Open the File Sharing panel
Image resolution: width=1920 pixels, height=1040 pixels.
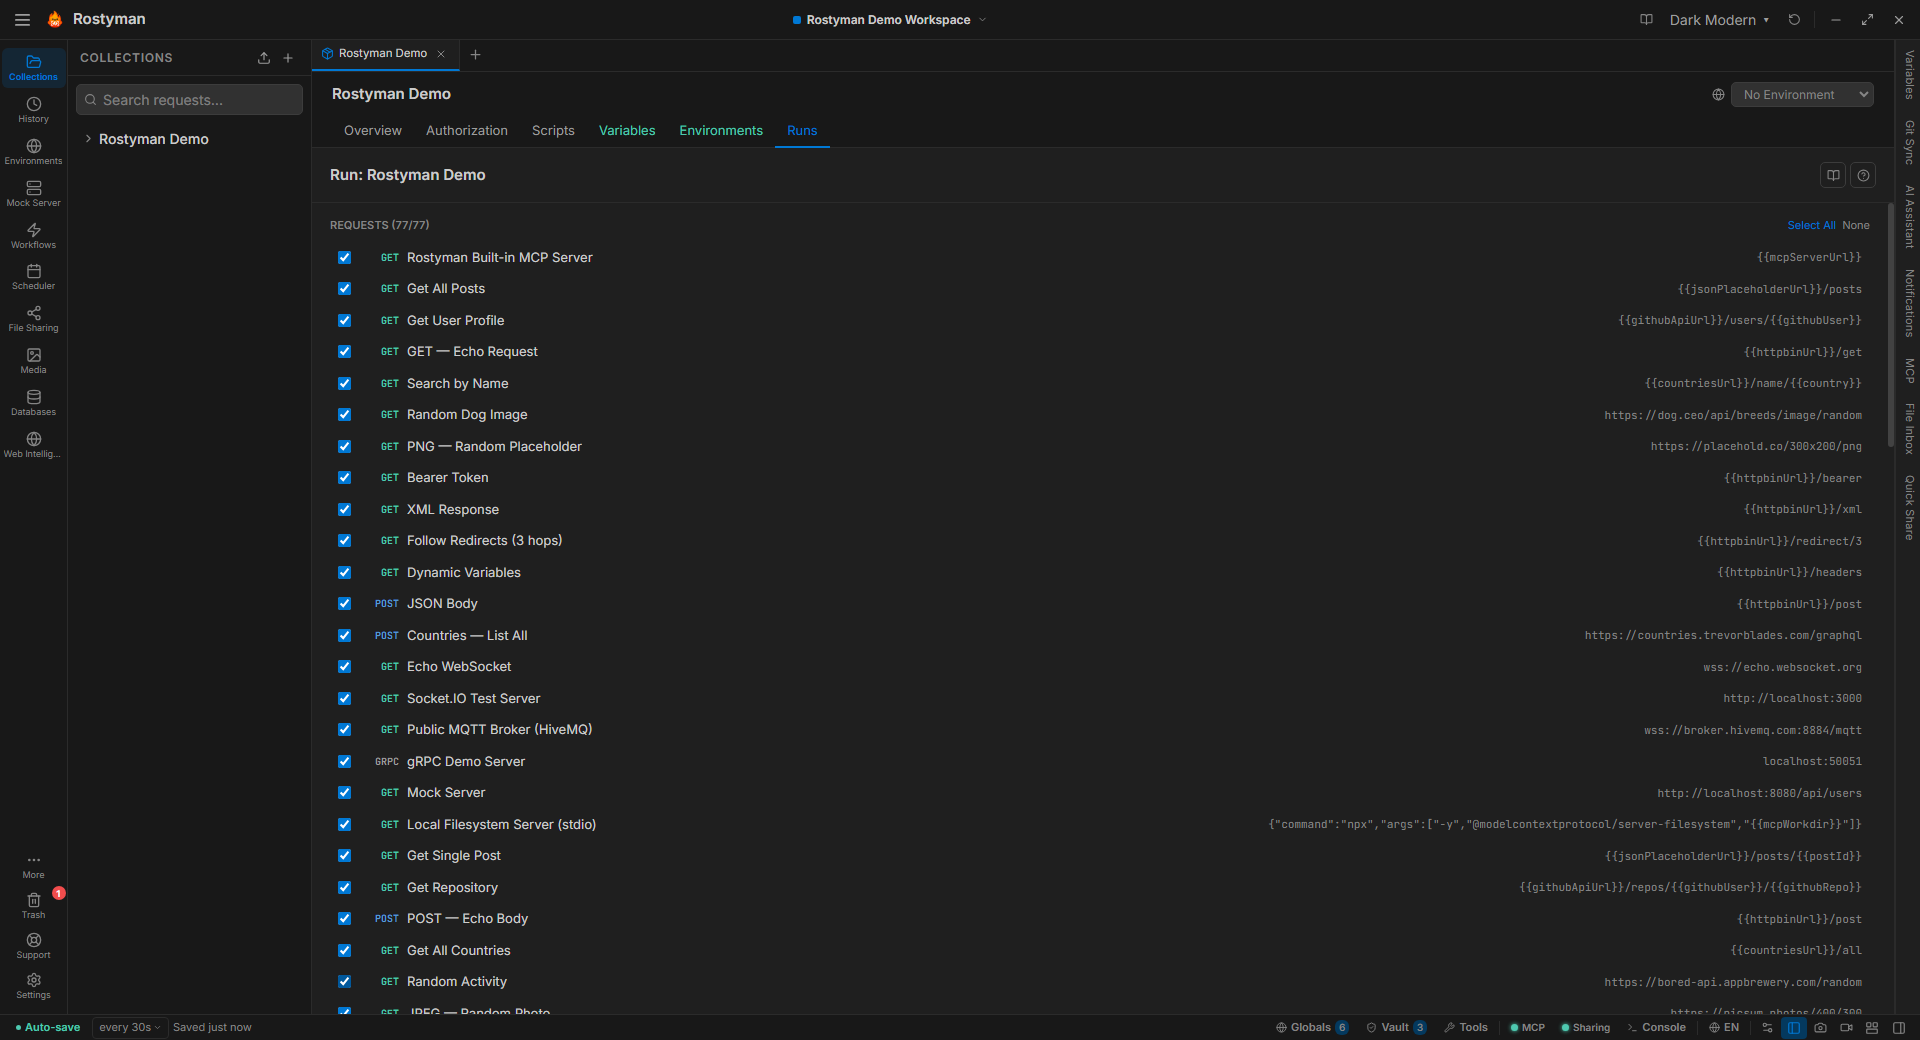pos(33,319)
